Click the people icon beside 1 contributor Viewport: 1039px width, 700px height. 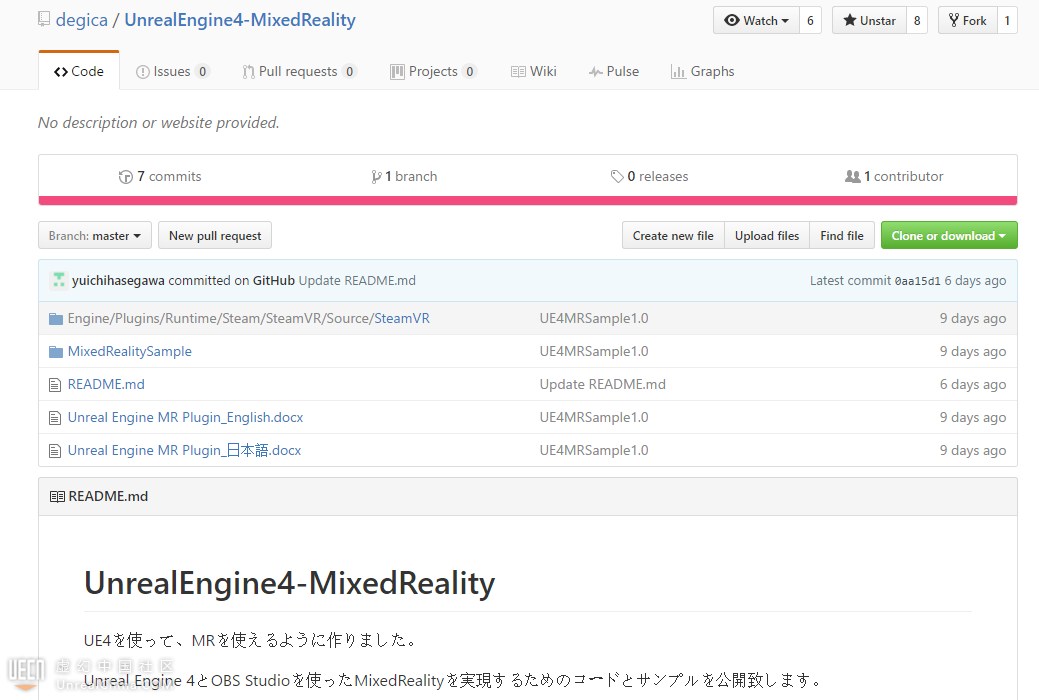pyautogui.click(x=853, y=177)
